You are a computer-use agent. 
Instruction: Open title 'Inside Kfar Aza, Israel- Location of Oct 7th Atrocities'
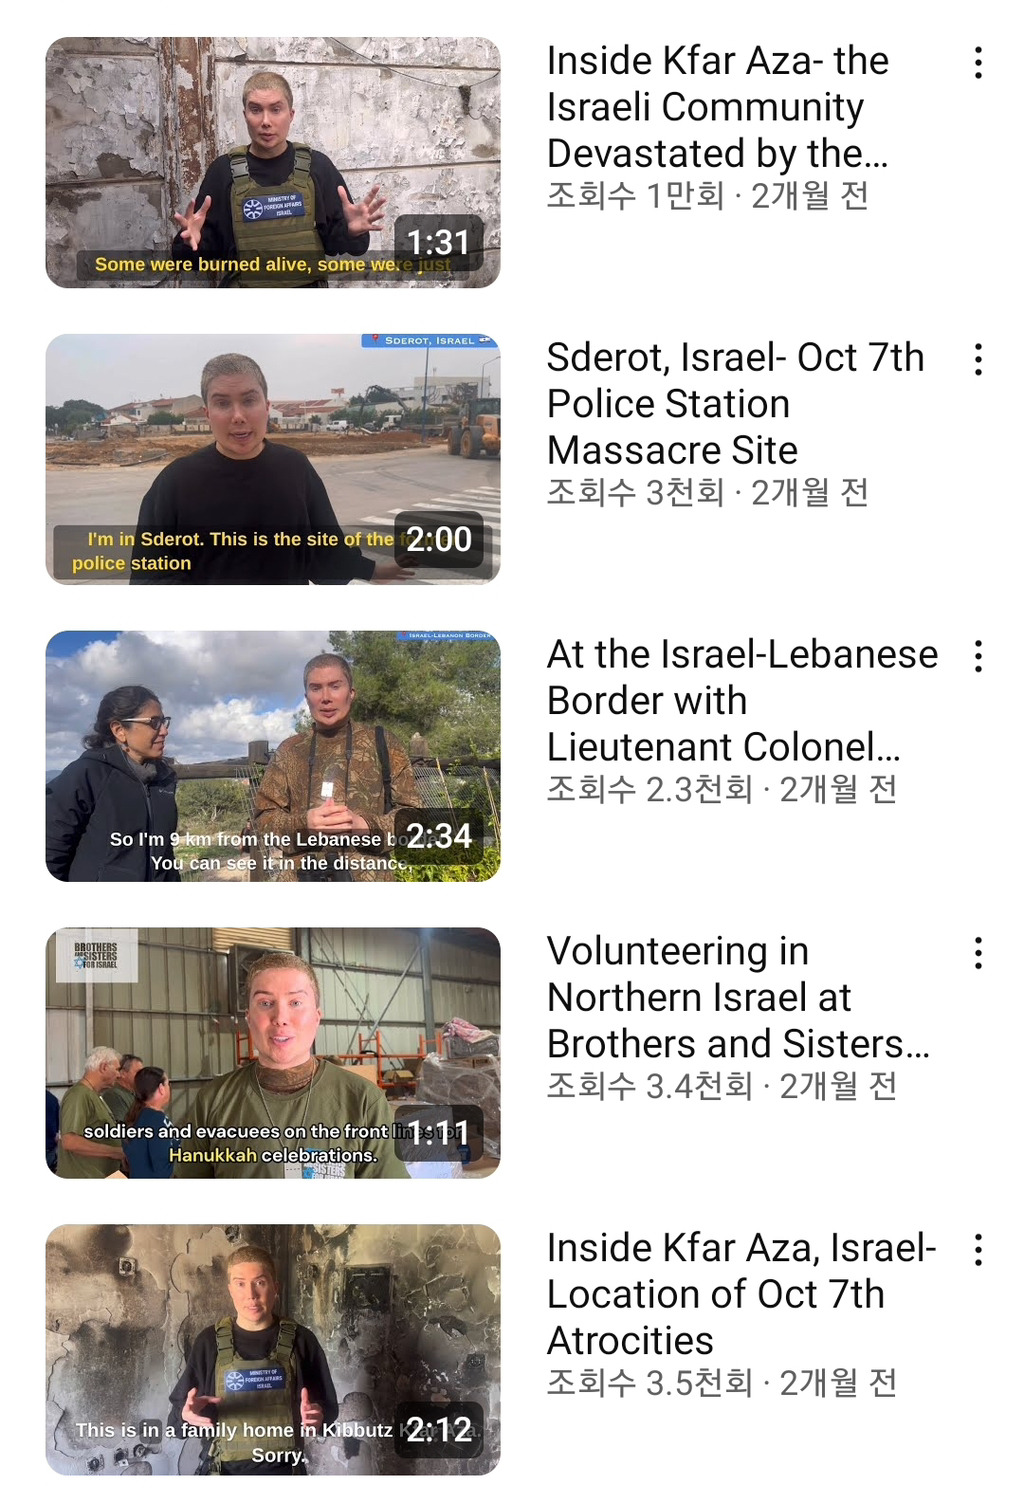pos(741,1294)
